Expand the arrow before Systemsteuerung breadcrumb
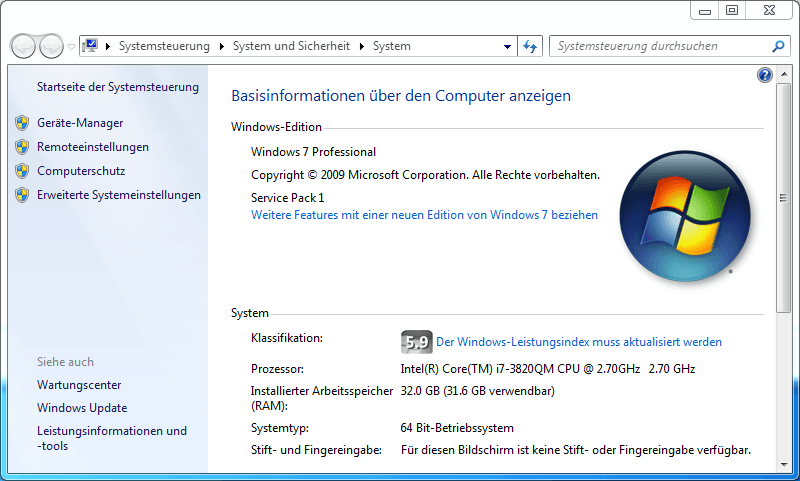Viewport: 800px width, 481px height. pos(108,46)
